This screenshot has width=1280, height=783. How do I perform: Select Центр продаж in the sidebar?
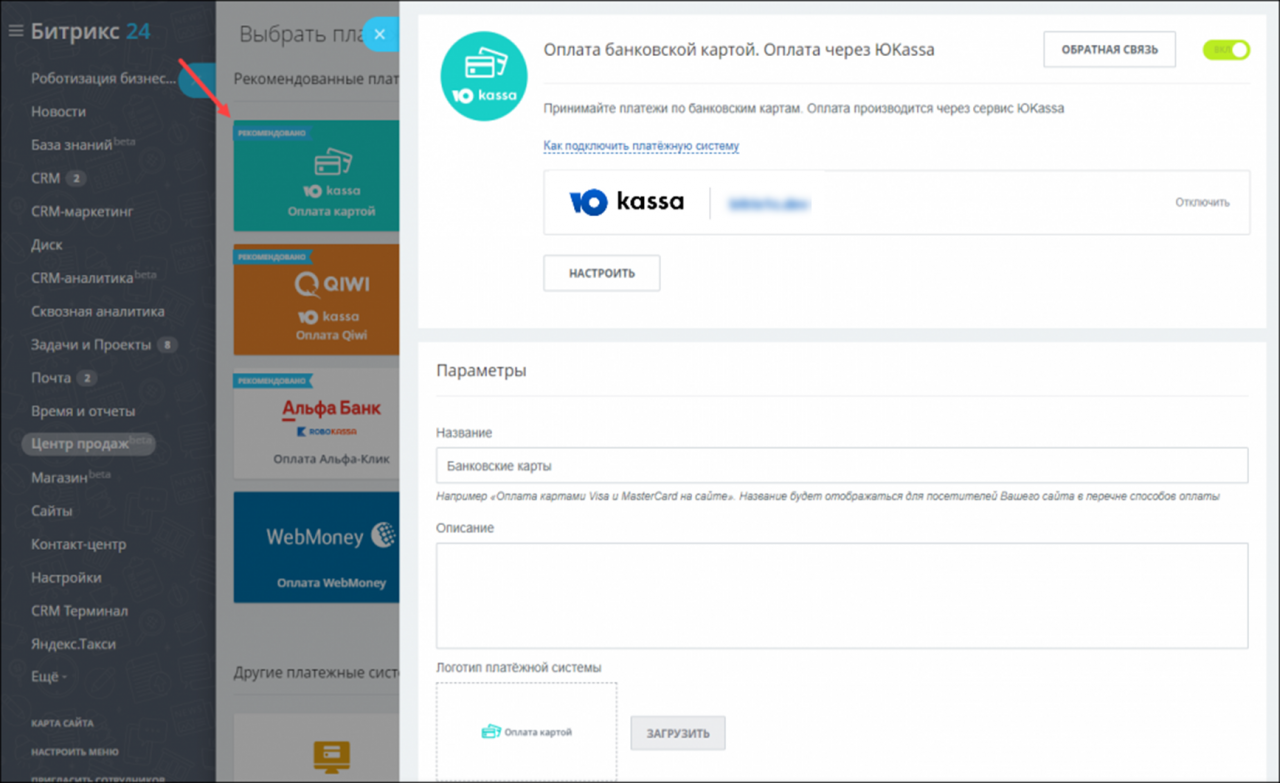tap(89, 444)
